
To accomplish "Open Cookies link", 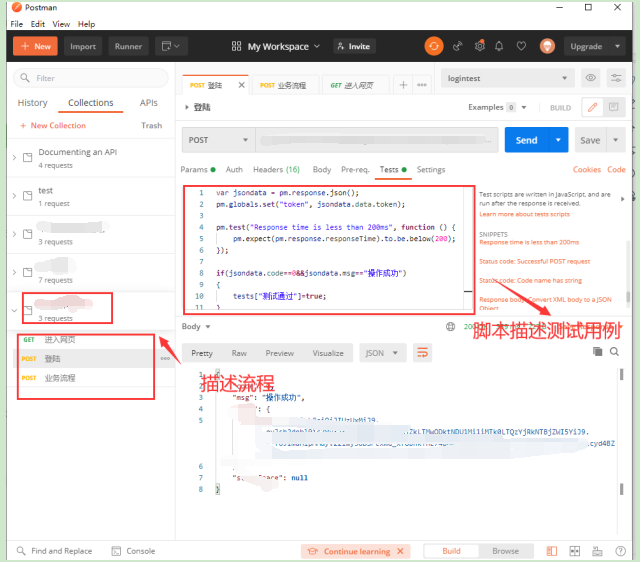I will pyautogui.click(x=587, y=169).
